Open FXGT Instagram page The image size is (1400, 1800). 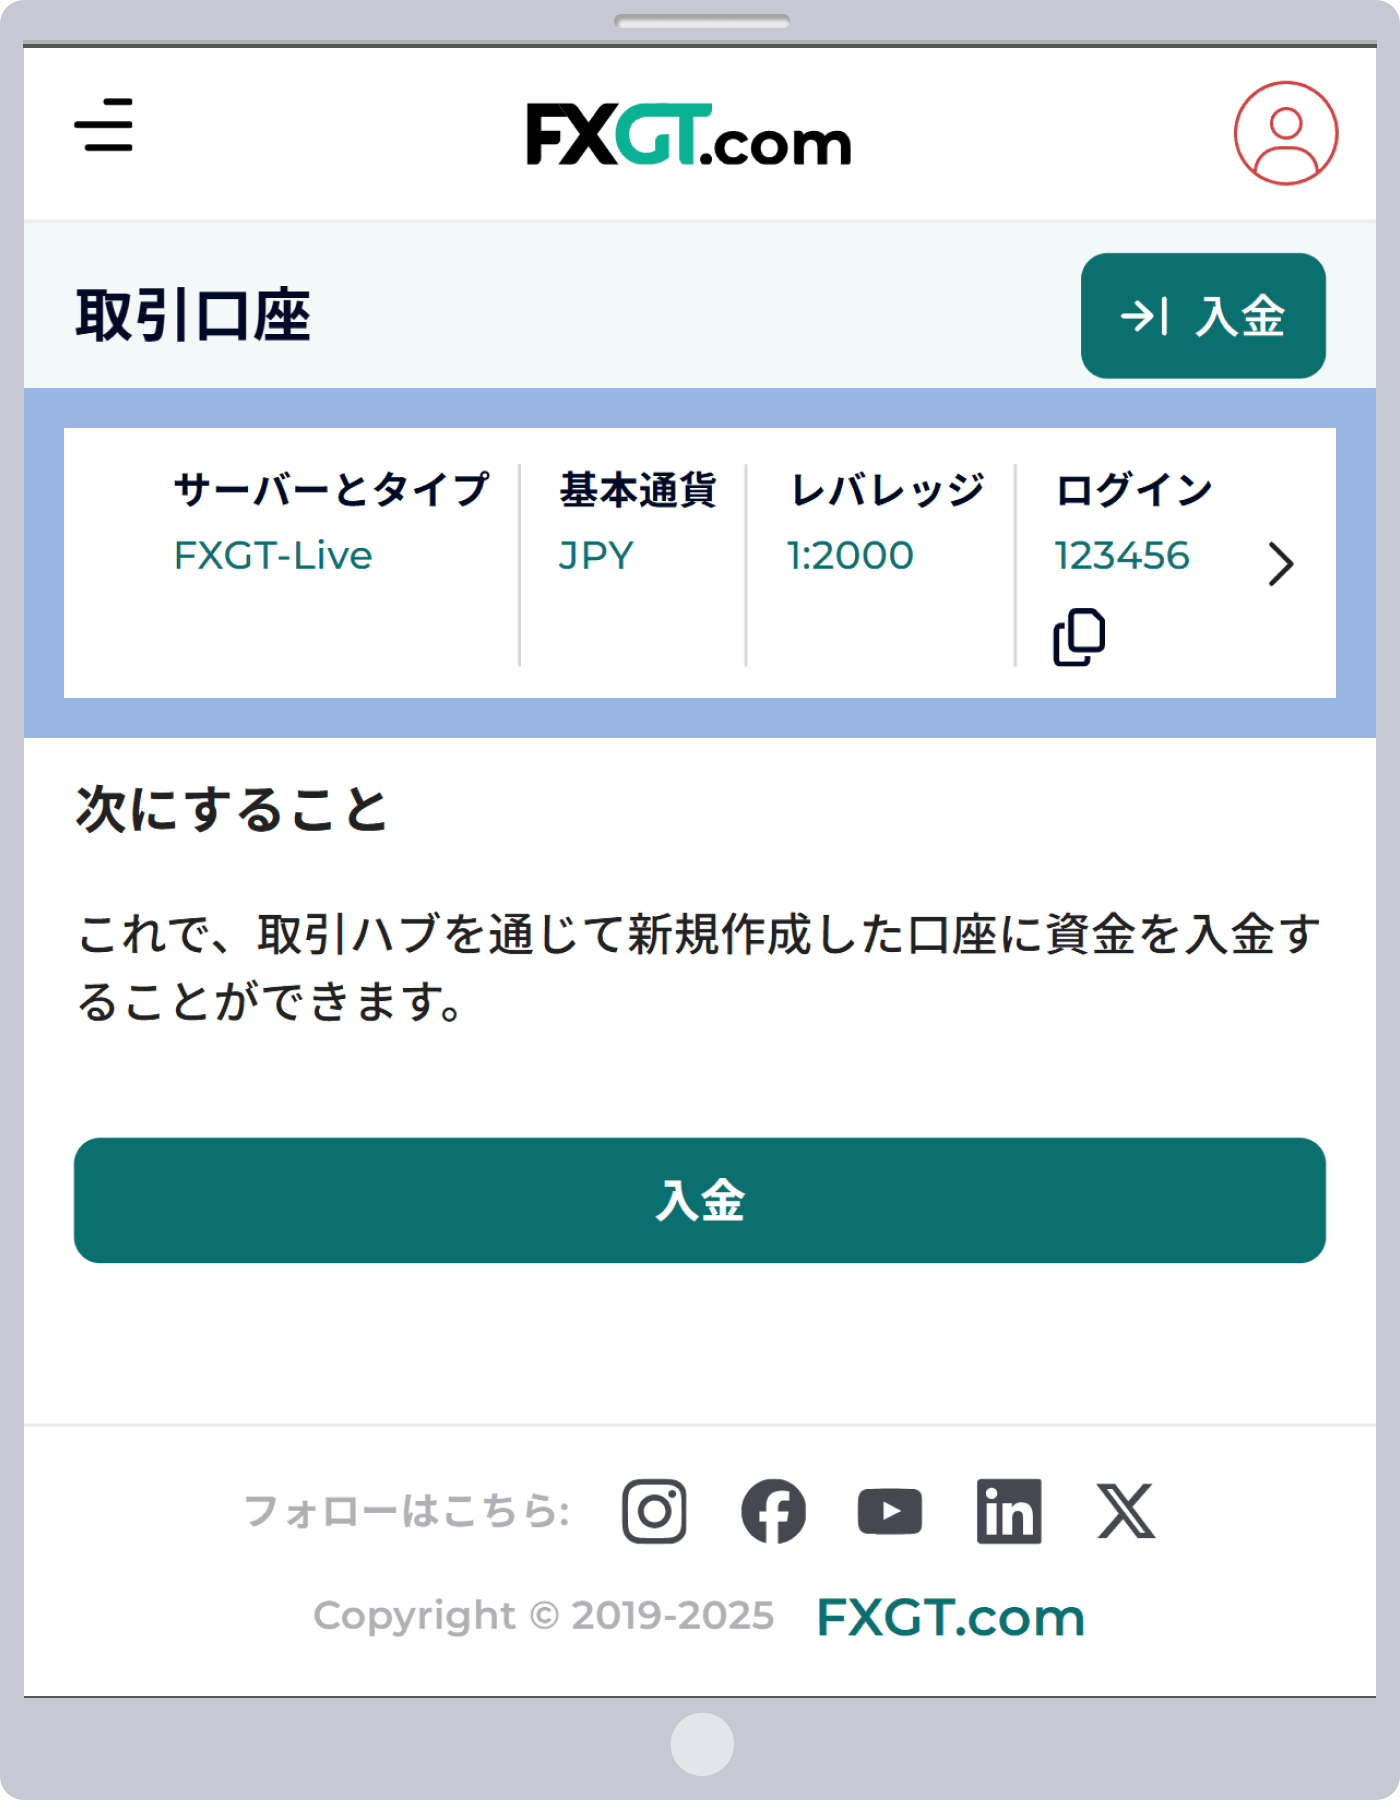[654, 1511]
